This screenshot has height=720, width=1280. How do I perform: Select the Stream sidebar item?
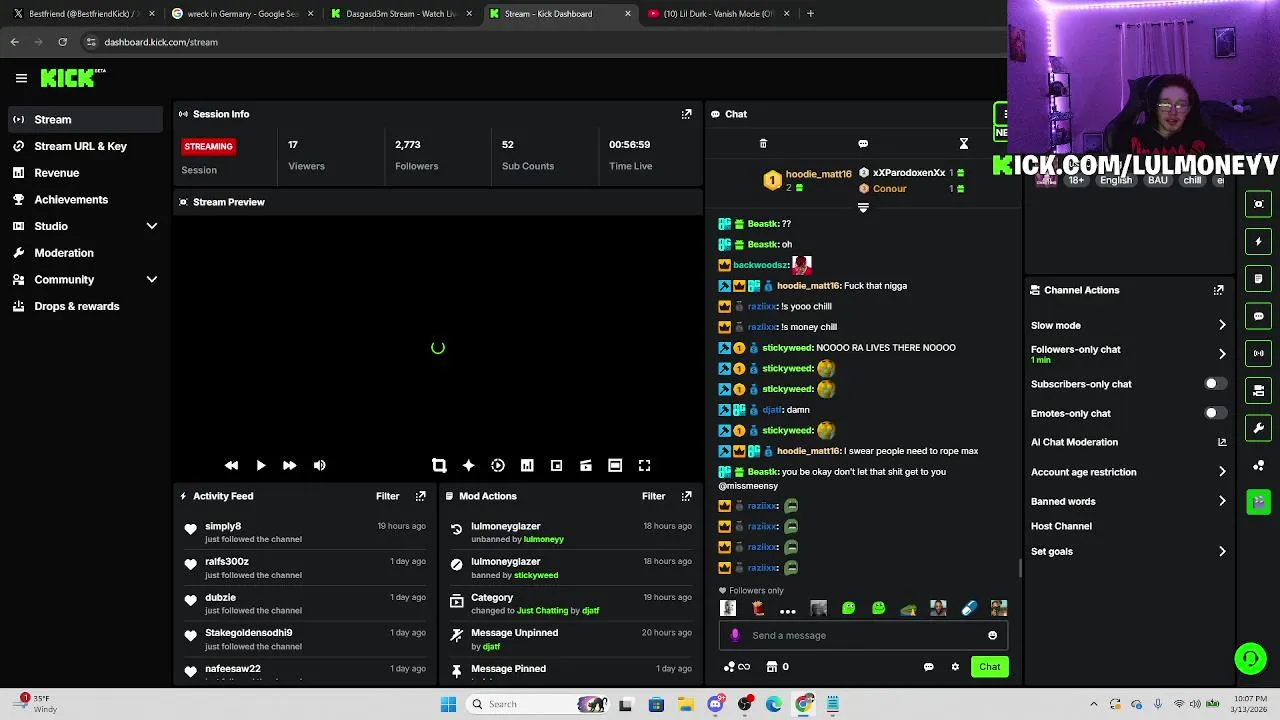tap(85, 120)
